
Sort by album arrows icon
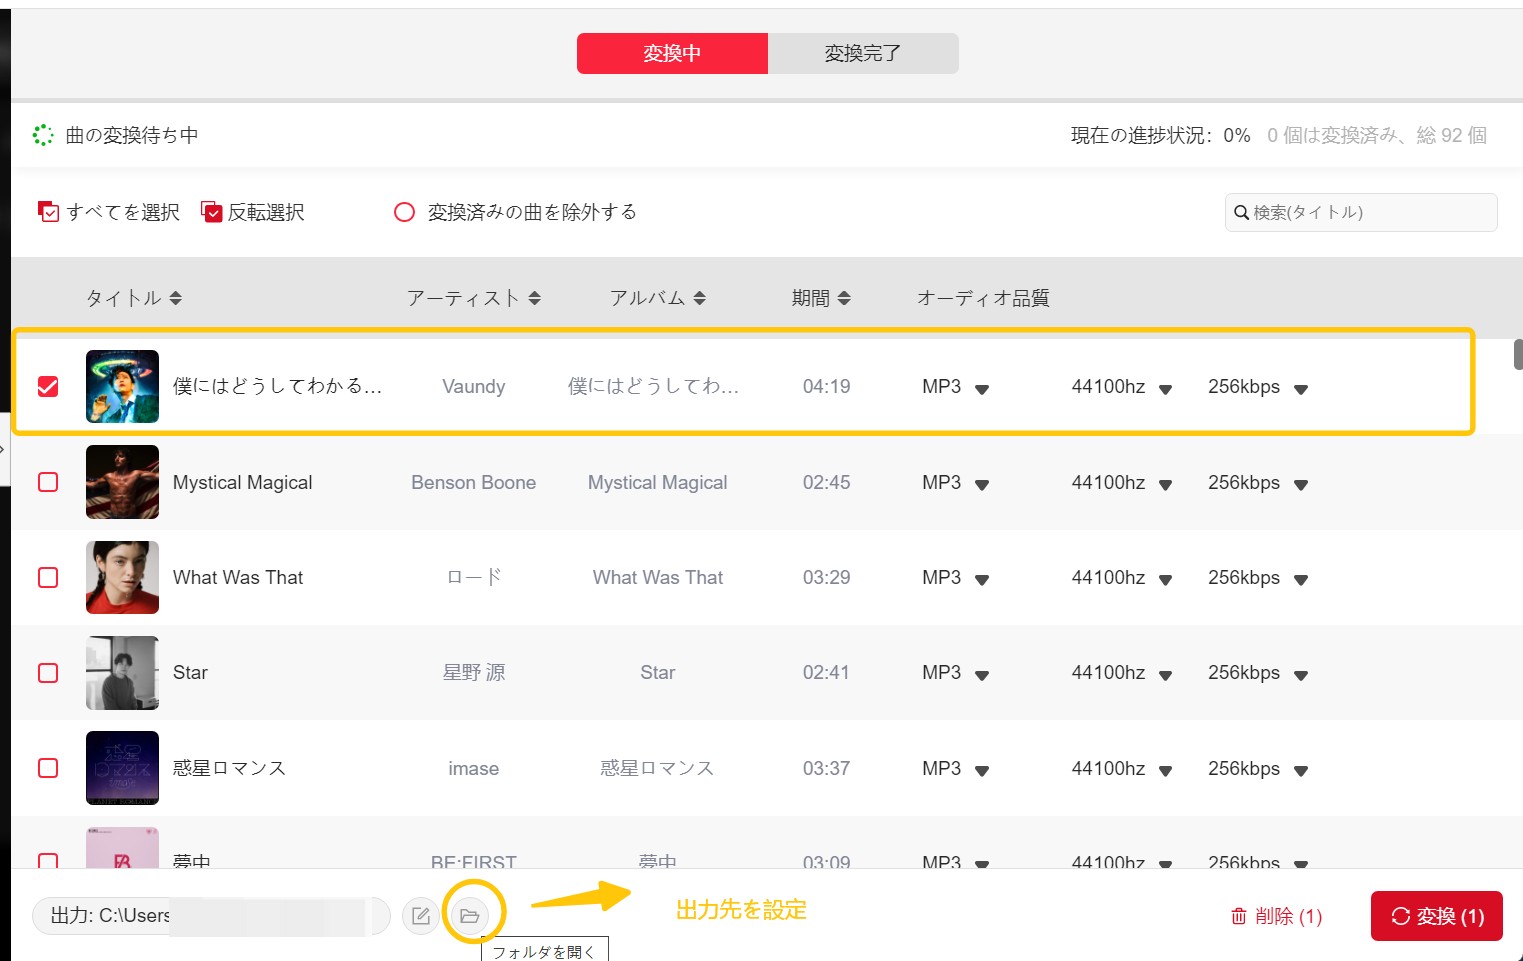pyautogui.click(x=700, y=298)
